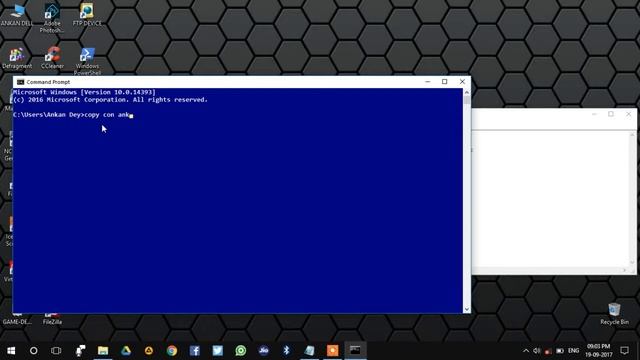This screenshot has height=360, width=640.
Task: Launch Google Chrome from taskbar
Action: (x=172, y=351)
